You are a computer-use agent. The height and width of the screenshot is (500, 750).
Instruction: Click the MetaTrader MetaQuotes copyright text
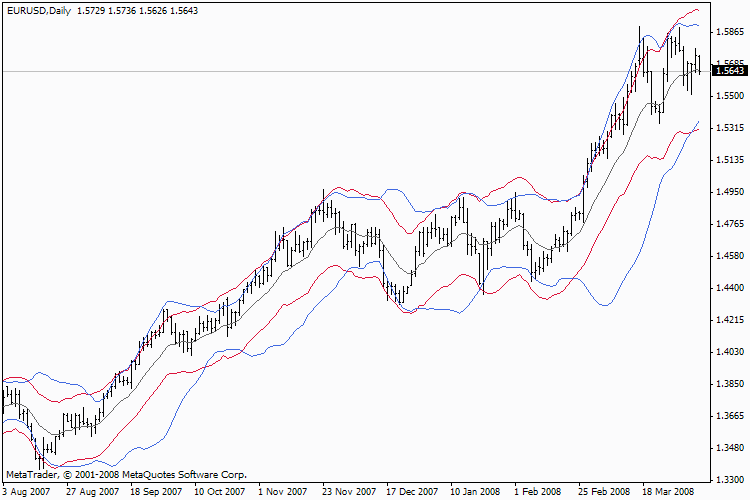click(126, 475)
